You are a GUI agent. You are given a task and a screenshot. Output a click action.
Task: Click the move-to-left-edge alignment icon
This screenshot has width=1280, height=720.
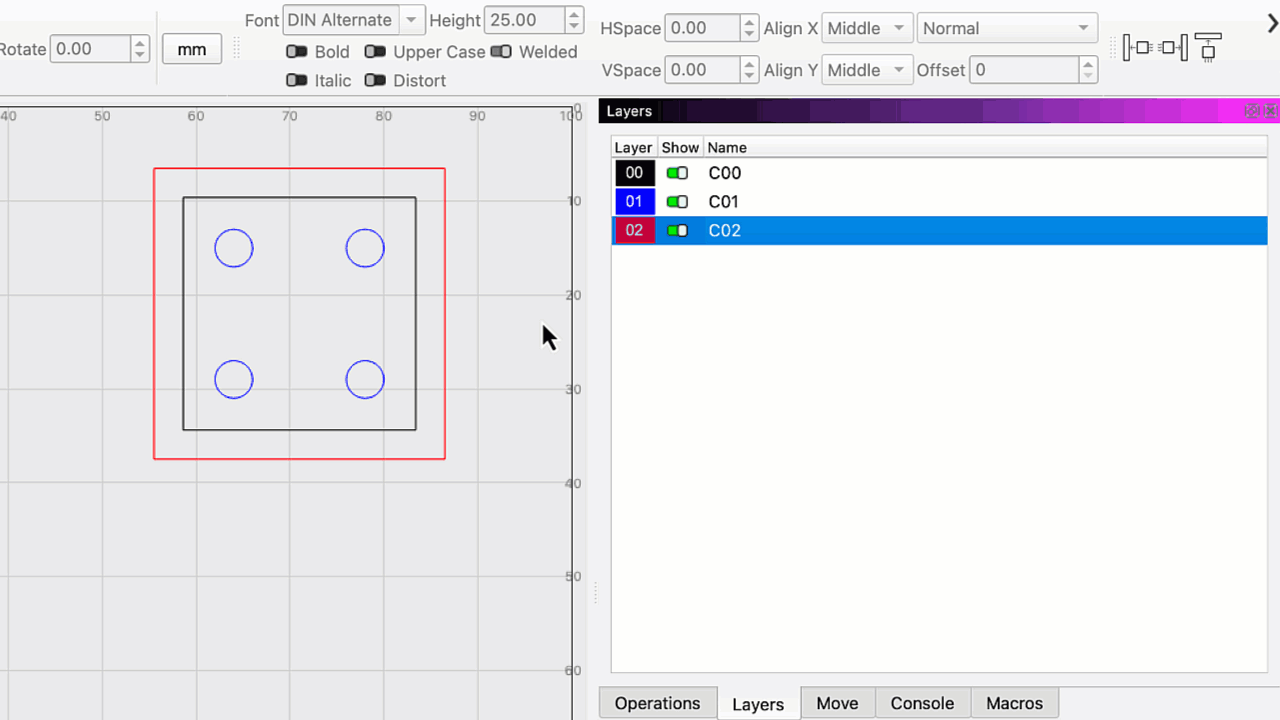1138,47
